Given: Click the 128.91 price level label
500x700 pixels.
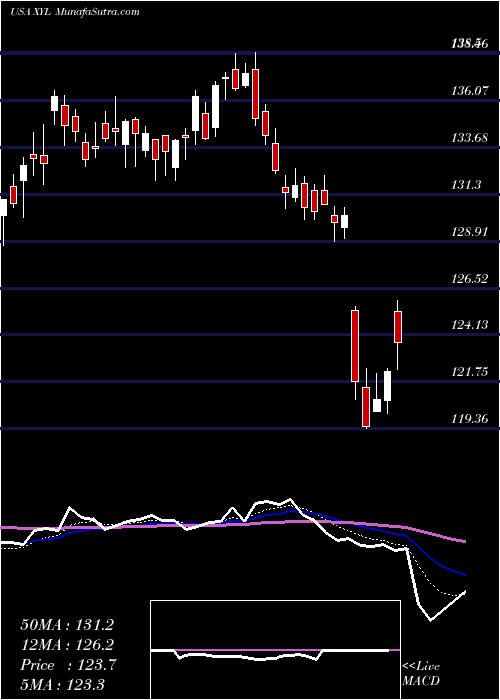Looking at the screenshot, I should pyautogui.click(x=469, y=231).
